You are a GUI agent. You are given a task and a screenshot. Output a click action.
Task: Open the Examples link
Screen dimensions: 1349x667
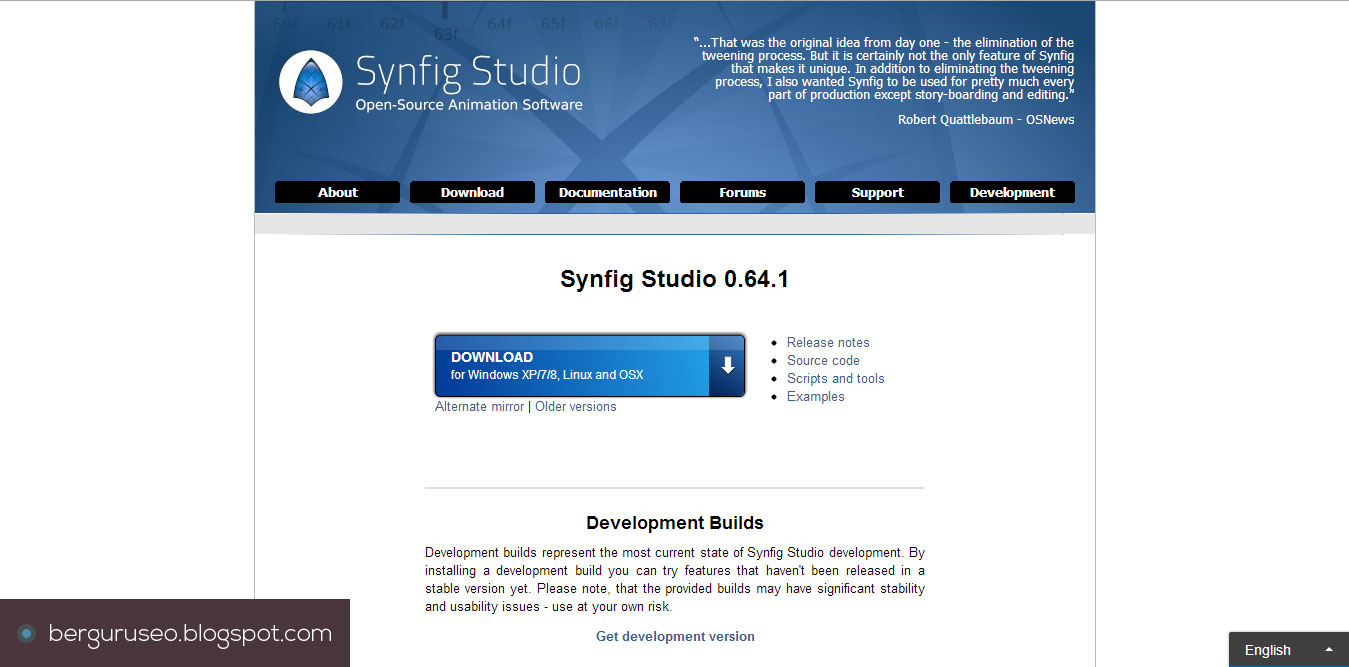pyautogui.click(x=816, y=396)
